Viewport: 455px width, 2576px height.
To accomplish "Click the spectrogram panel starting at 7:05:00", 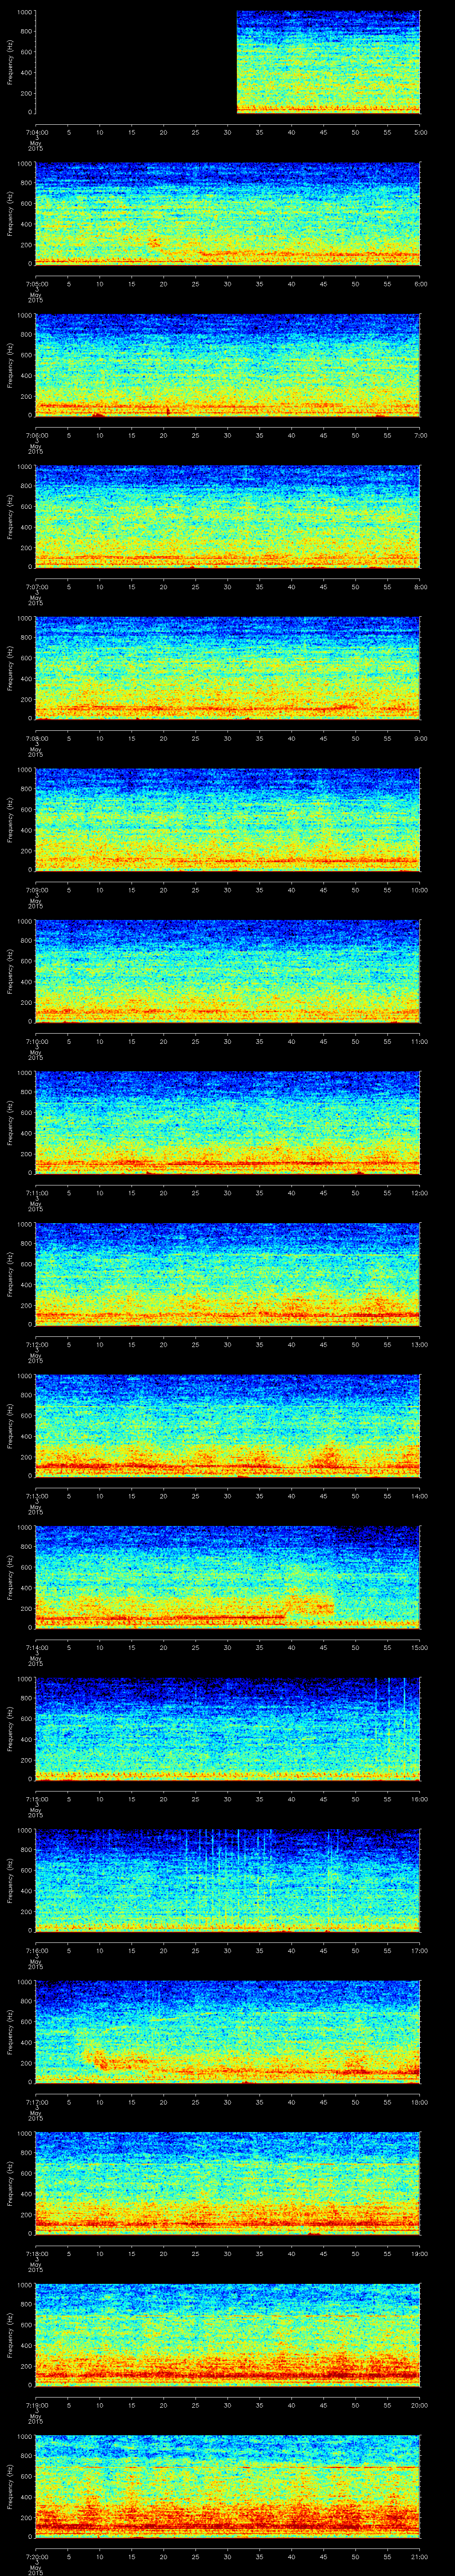I will click(x=228, y=213).
